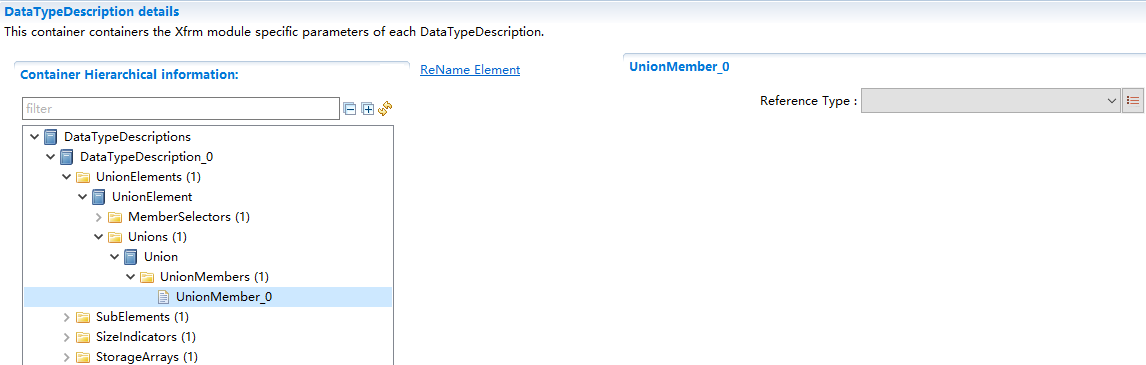Collapse the DataTypeDescription_0 node
1146x365 pixels.
pos(50,157)
